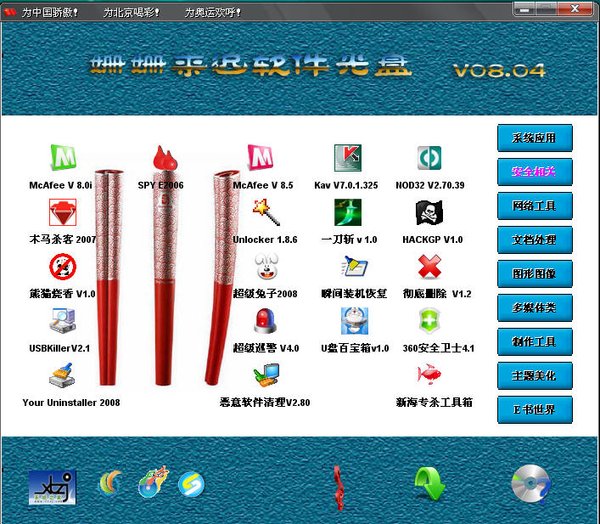Close the software disc window
Image resolution: width=600 pixels, height=524 pixels.
pyautogui.click(x=575, y=9)
